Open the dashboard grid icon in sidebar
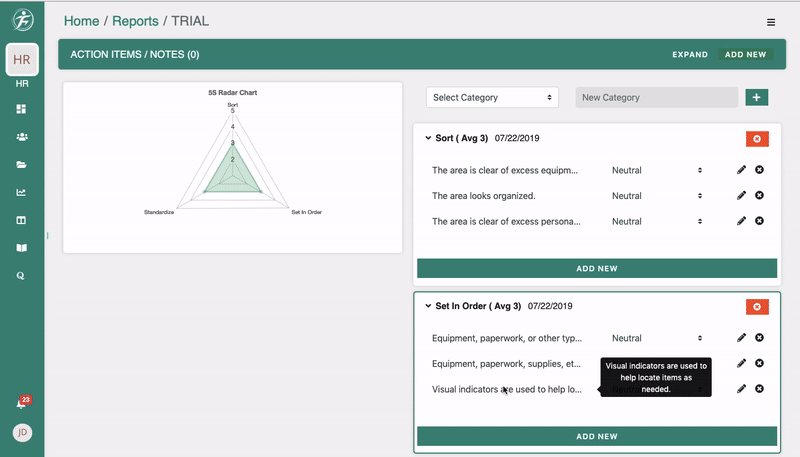 (x=21, y=109)
